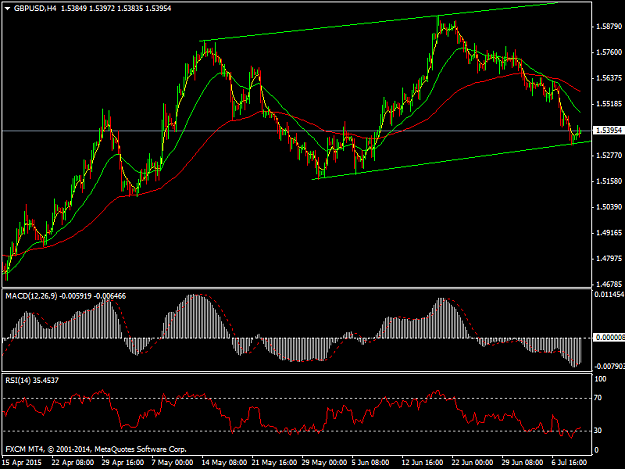Select the RSI scale level 100

point(600,379)
